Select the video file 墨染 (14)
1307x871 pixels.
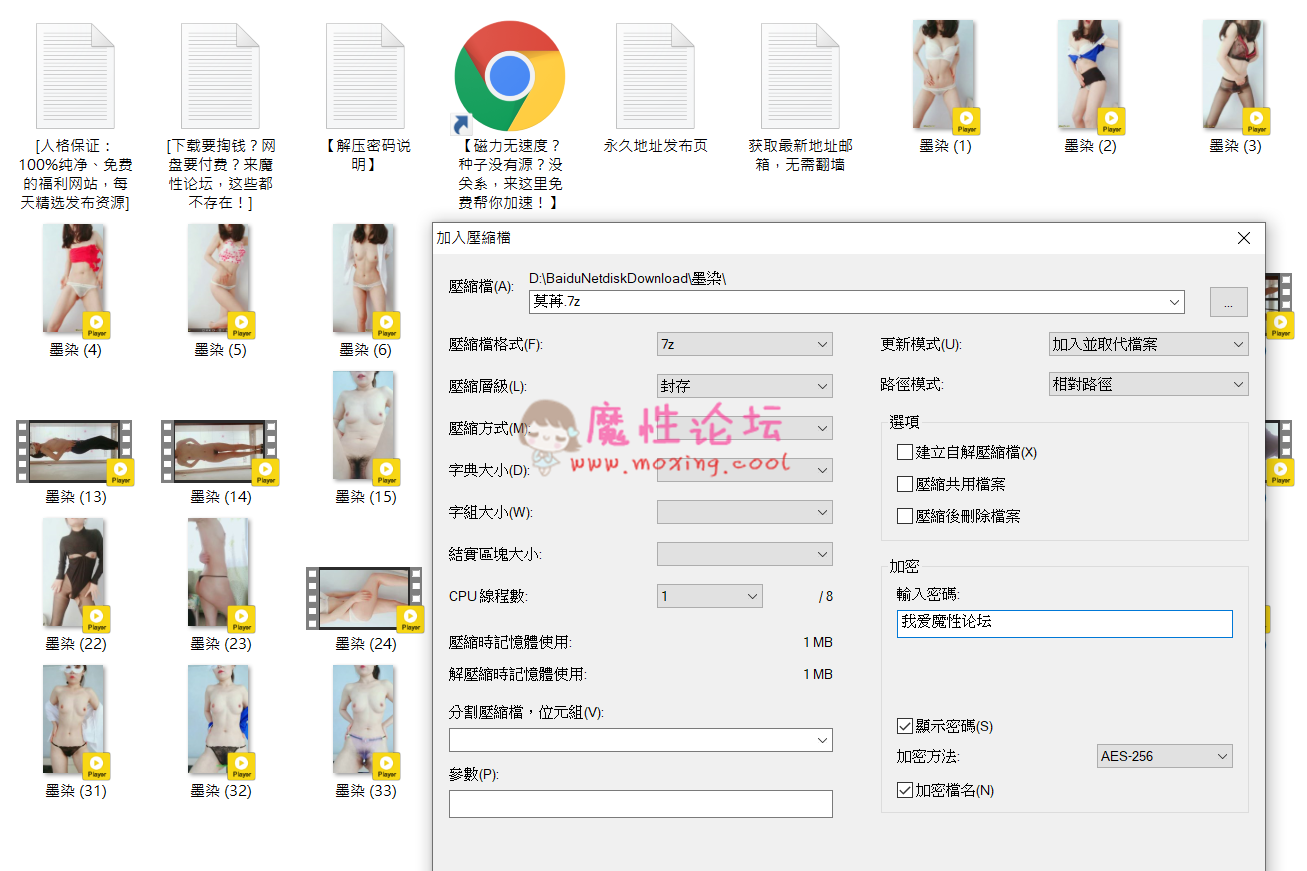point(221,453)
